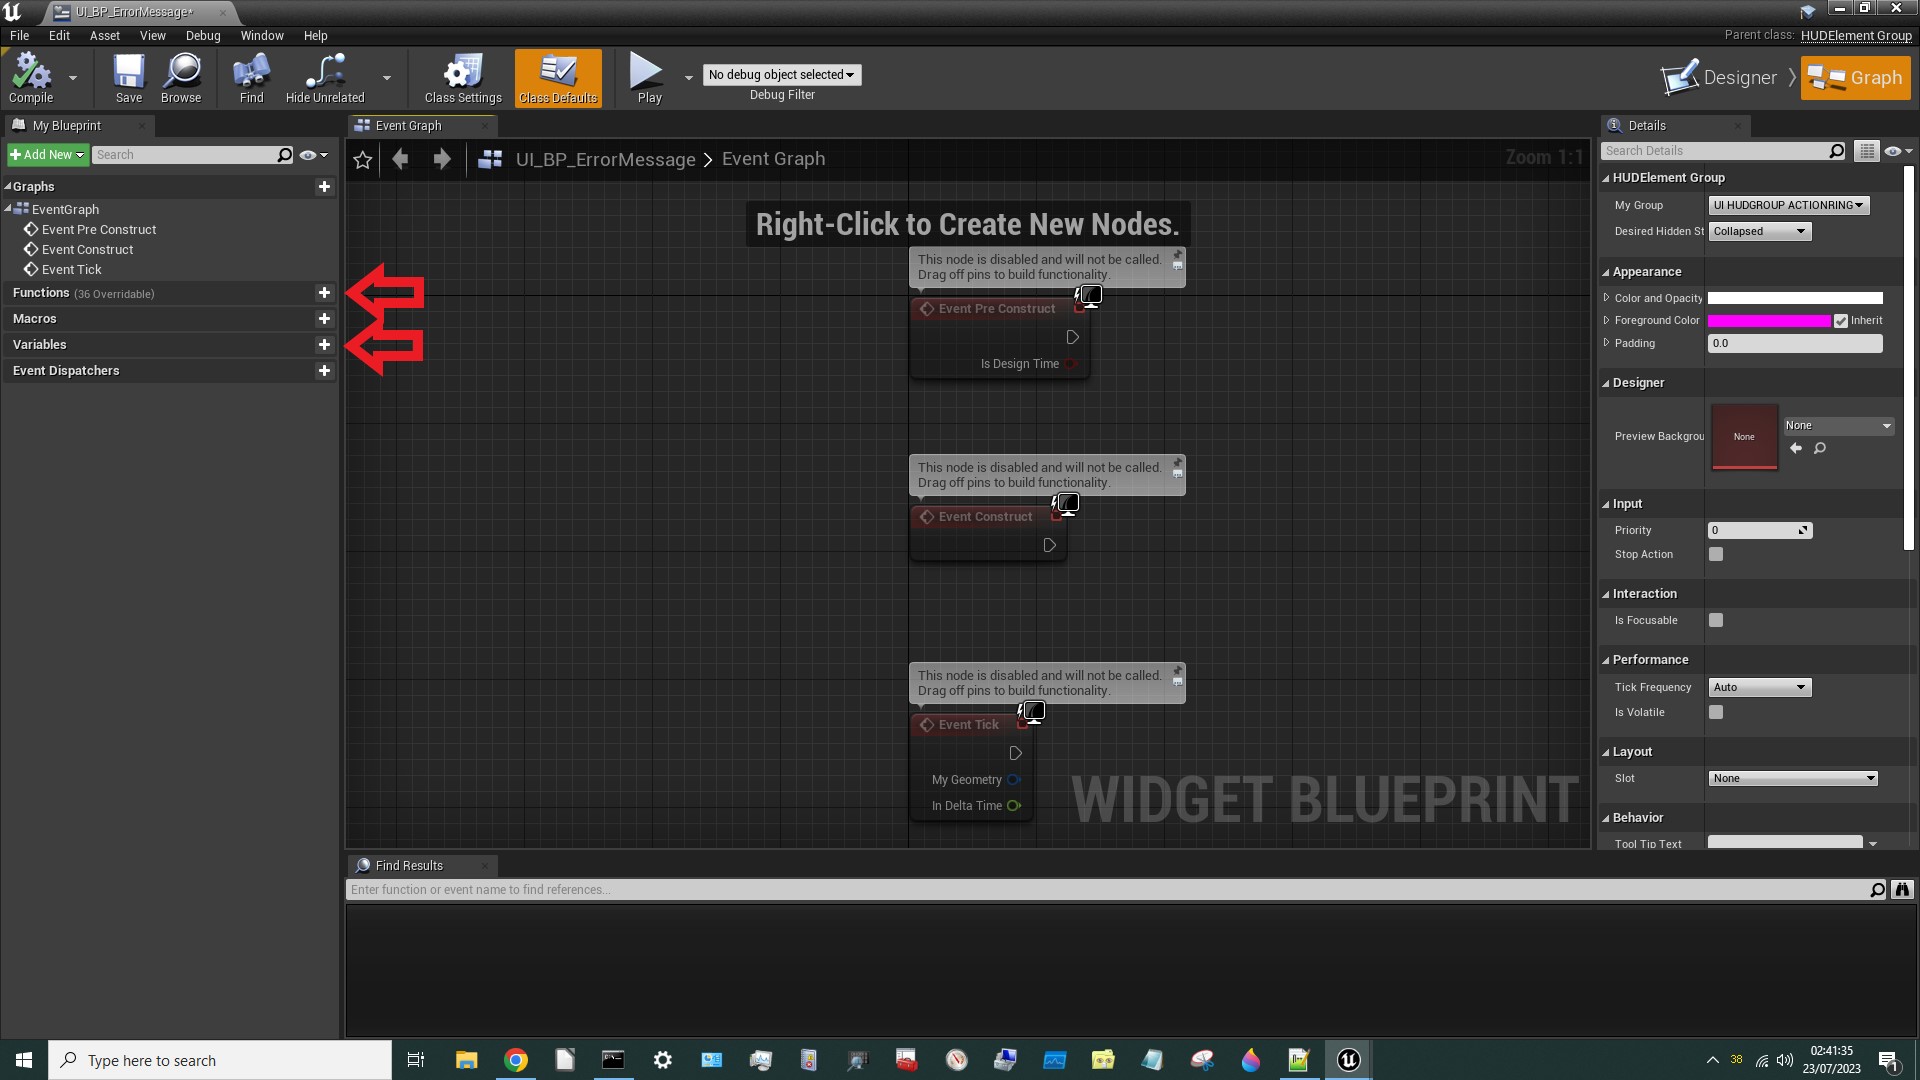Open the Details property matrix grid icon
1920x1080 pixels.
tap(1866, 151)
